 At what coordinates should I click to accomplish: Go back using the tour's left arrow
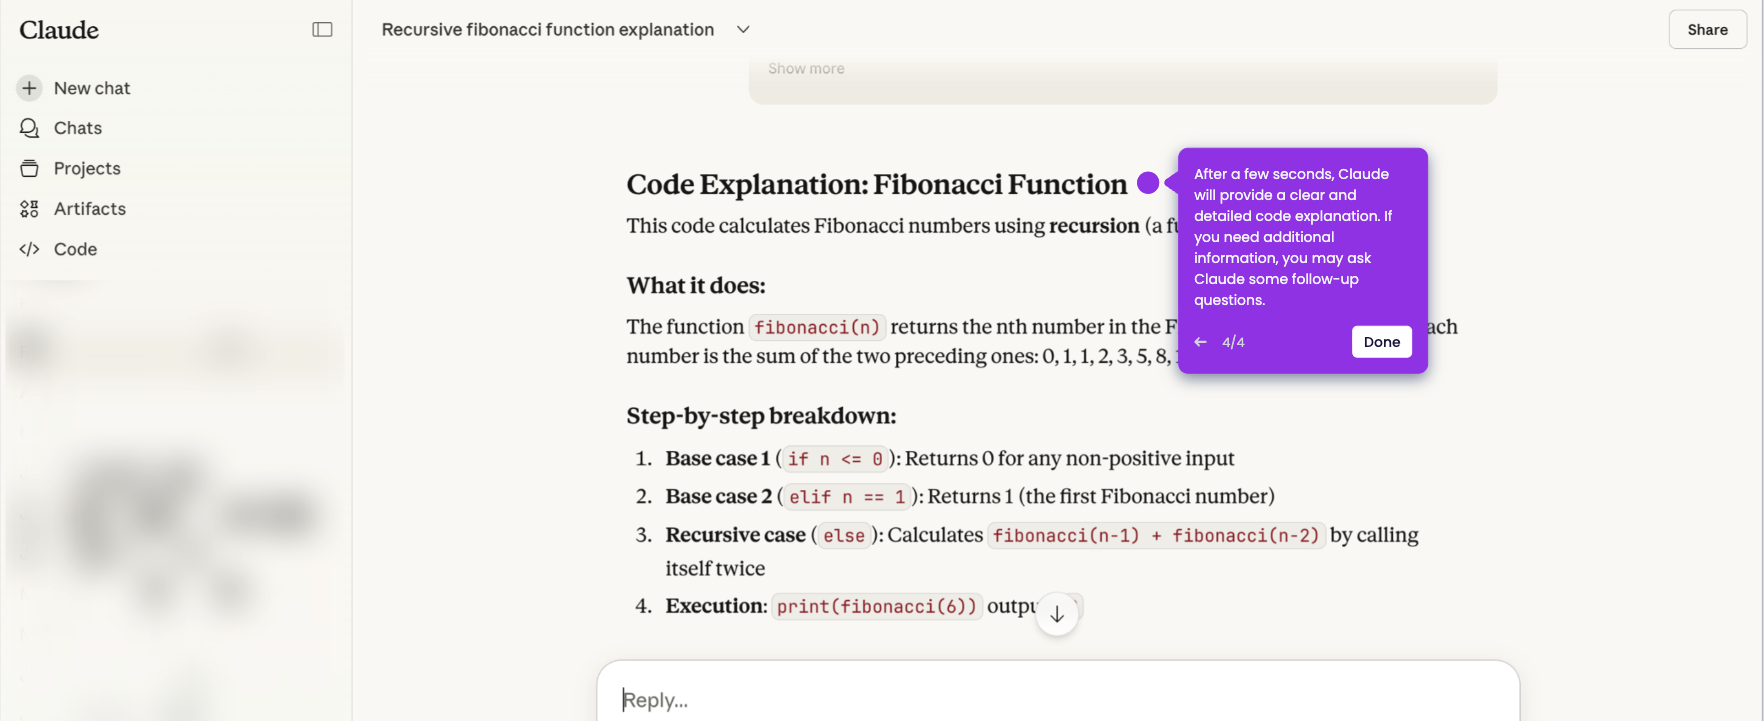point(1201,342)
